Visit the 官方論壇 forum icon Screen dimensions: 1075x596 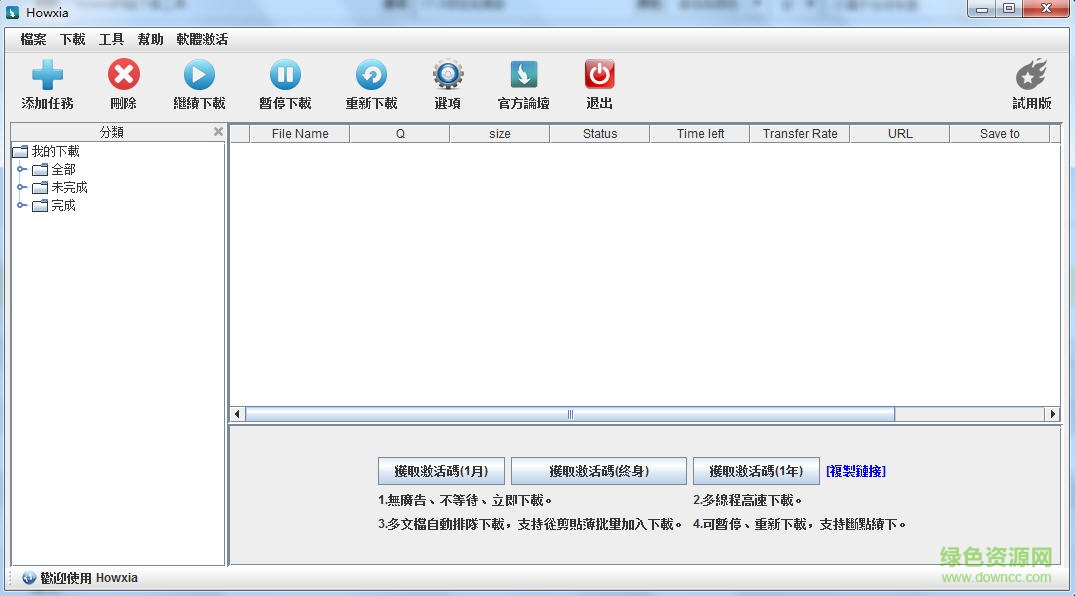522,82
